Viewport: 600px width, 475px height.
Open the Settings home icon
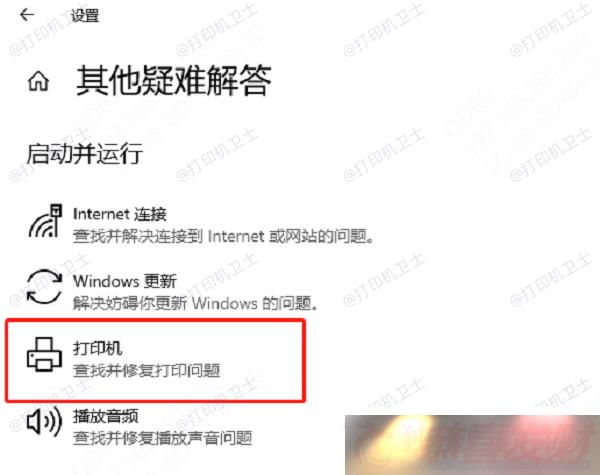pyautogui.click(x=38, y=82)
